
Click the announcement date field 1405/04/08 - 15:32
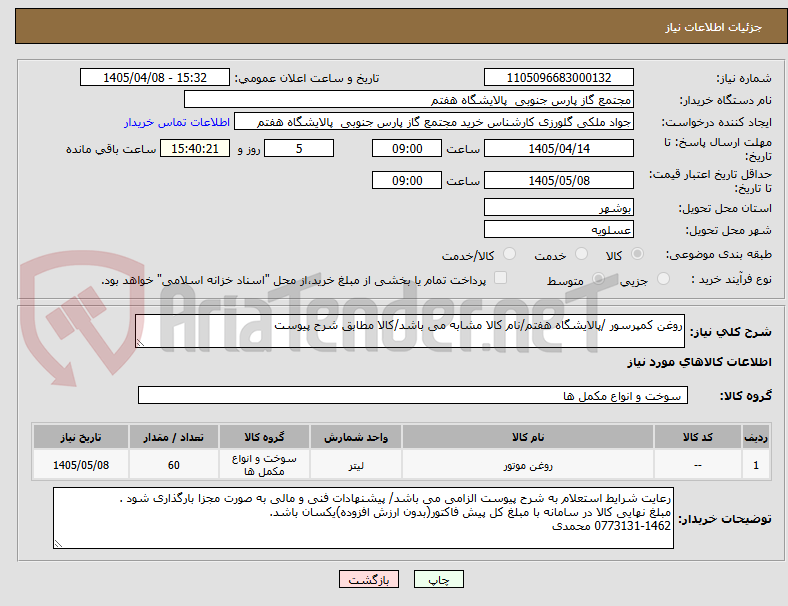click(x=155, y=77)
